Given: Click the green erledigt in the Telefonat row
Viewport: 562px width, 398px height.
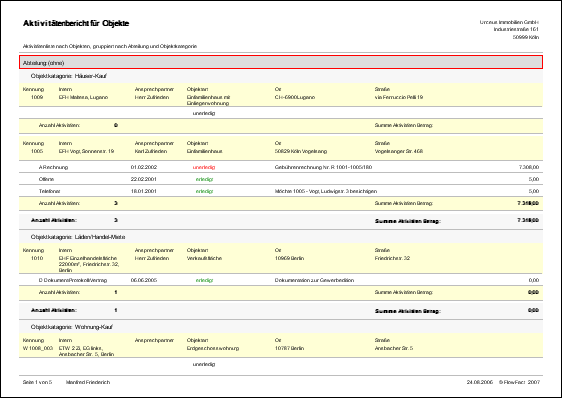Looking at the screenshot, I should click(x=204, y=191).
